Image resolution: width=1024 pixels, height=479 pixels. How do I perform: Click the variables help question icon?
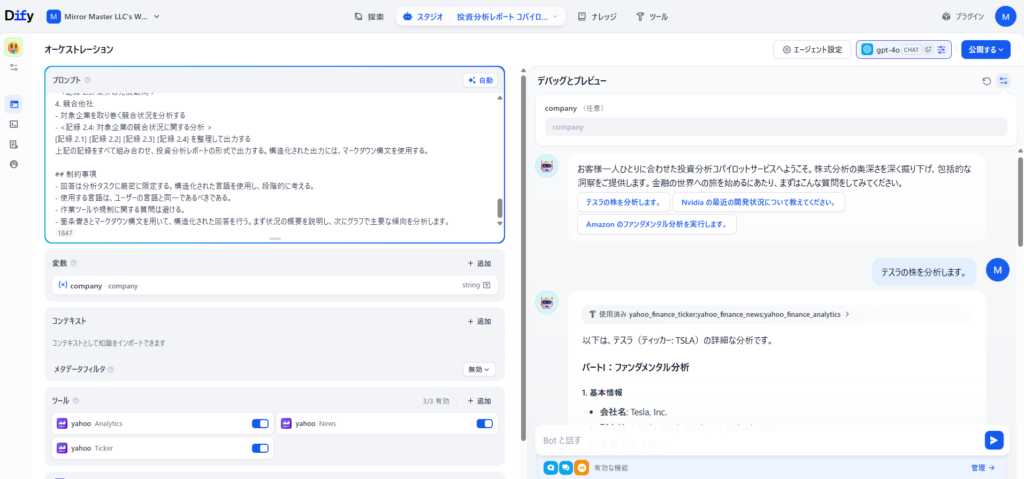coord(73,263)
